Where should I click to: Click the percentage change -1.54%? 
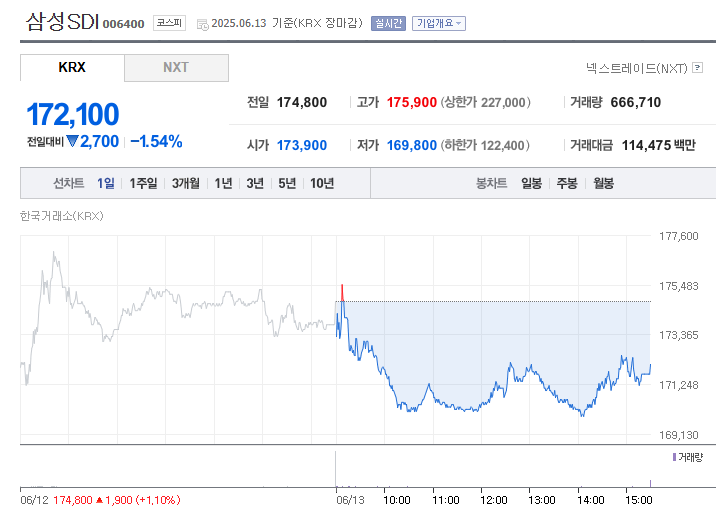tap(156, 142)
